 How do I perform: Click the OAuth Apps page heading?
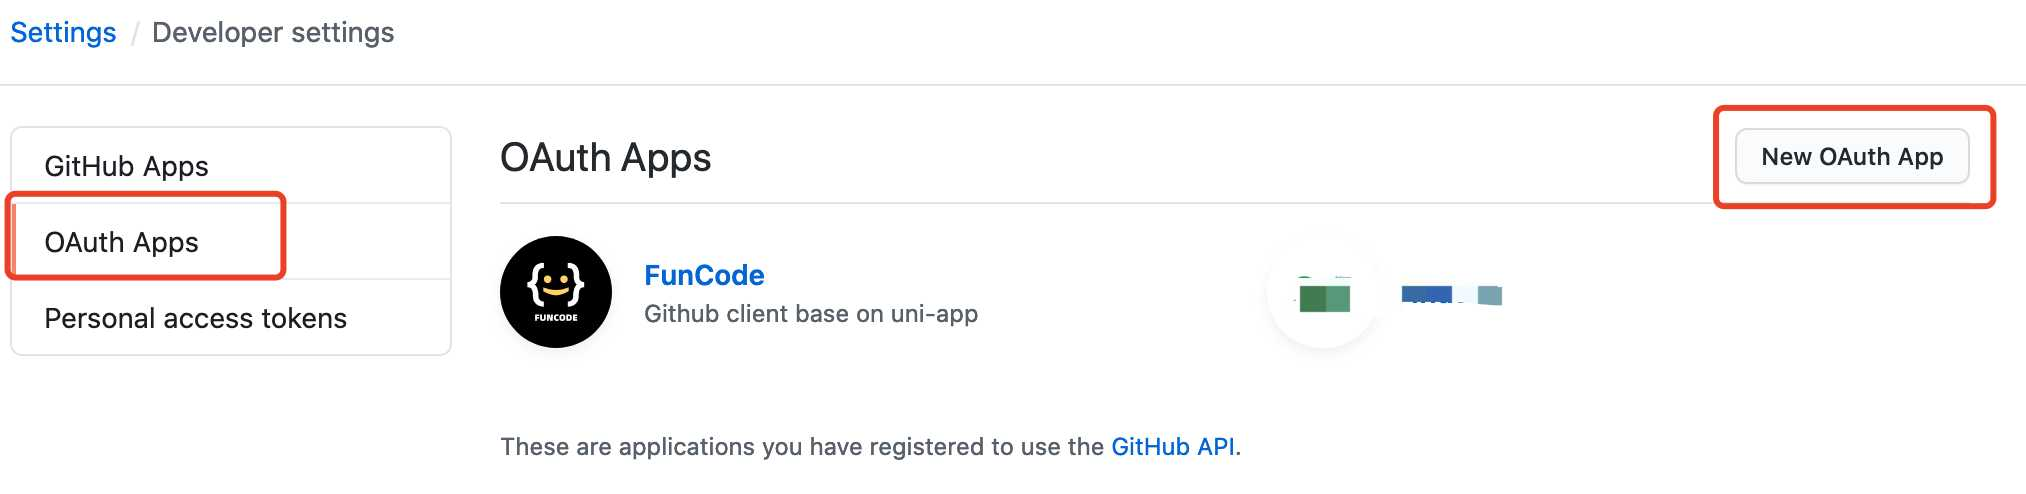(x=606, y=158)
